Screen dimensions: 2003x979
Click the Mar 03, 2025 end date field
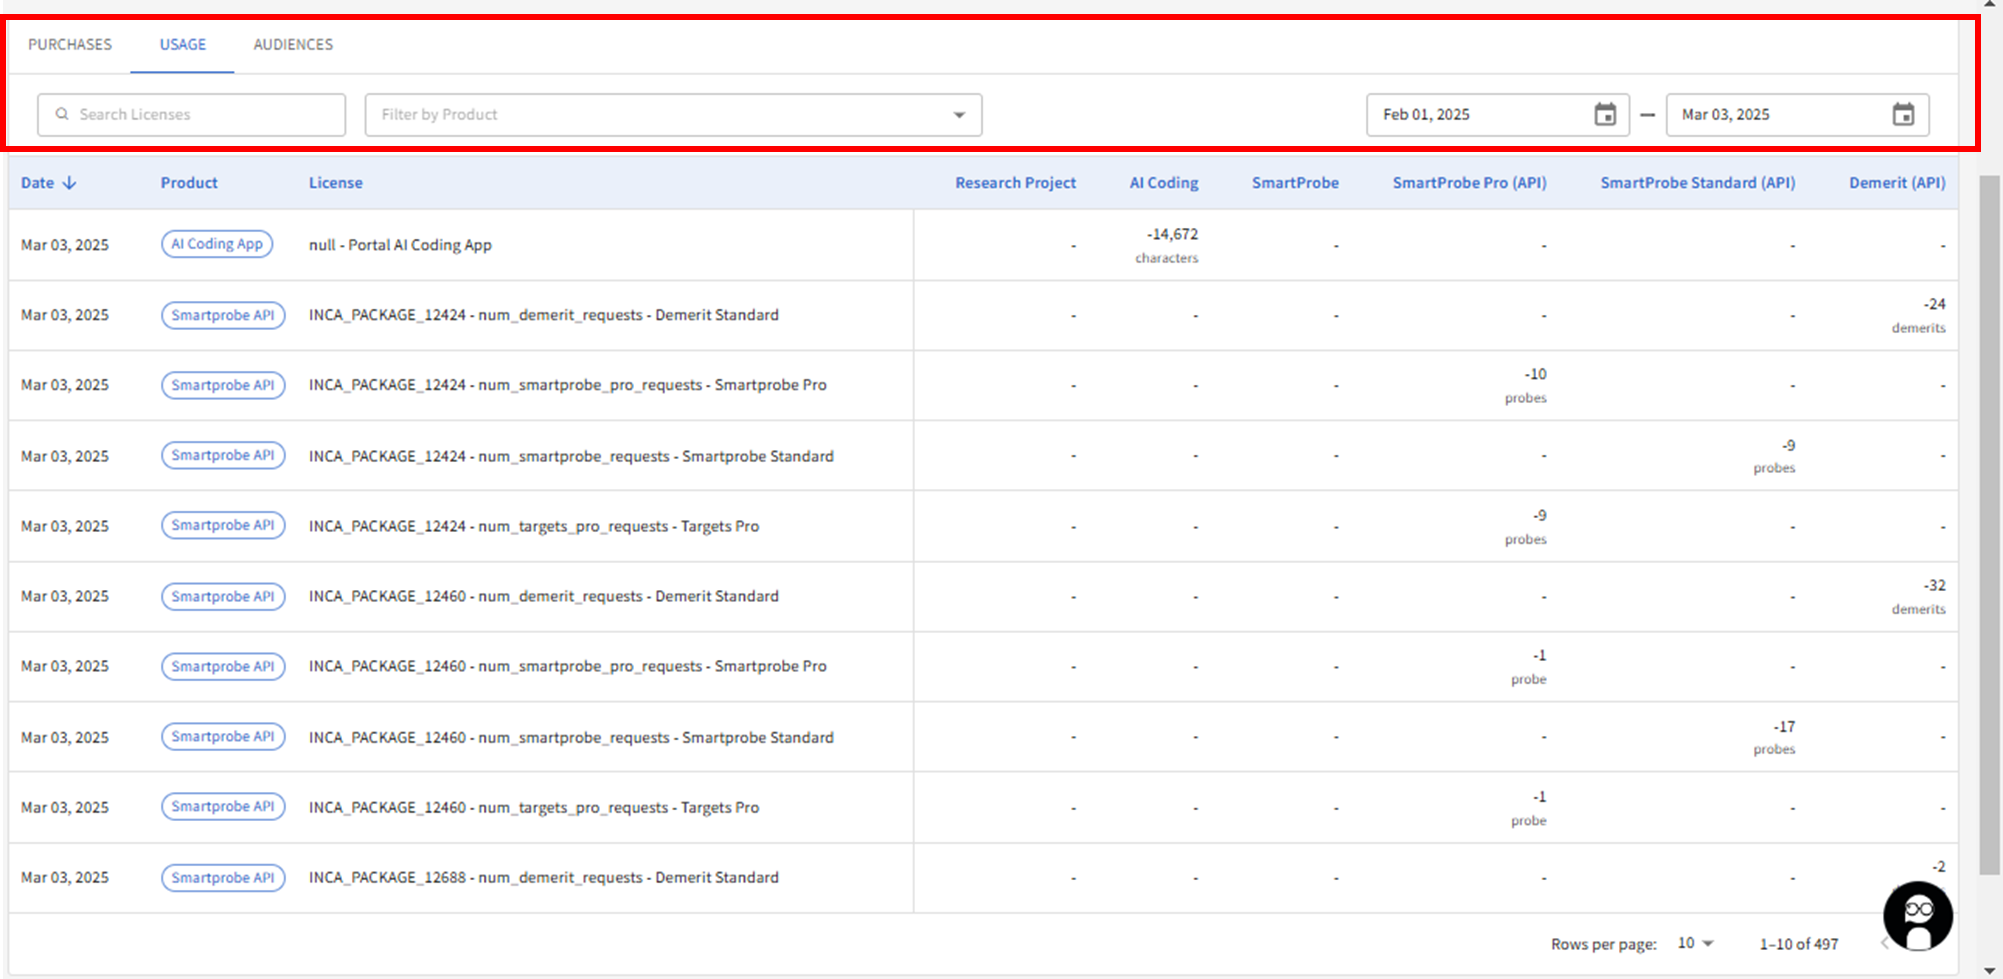click(1797, 114)
